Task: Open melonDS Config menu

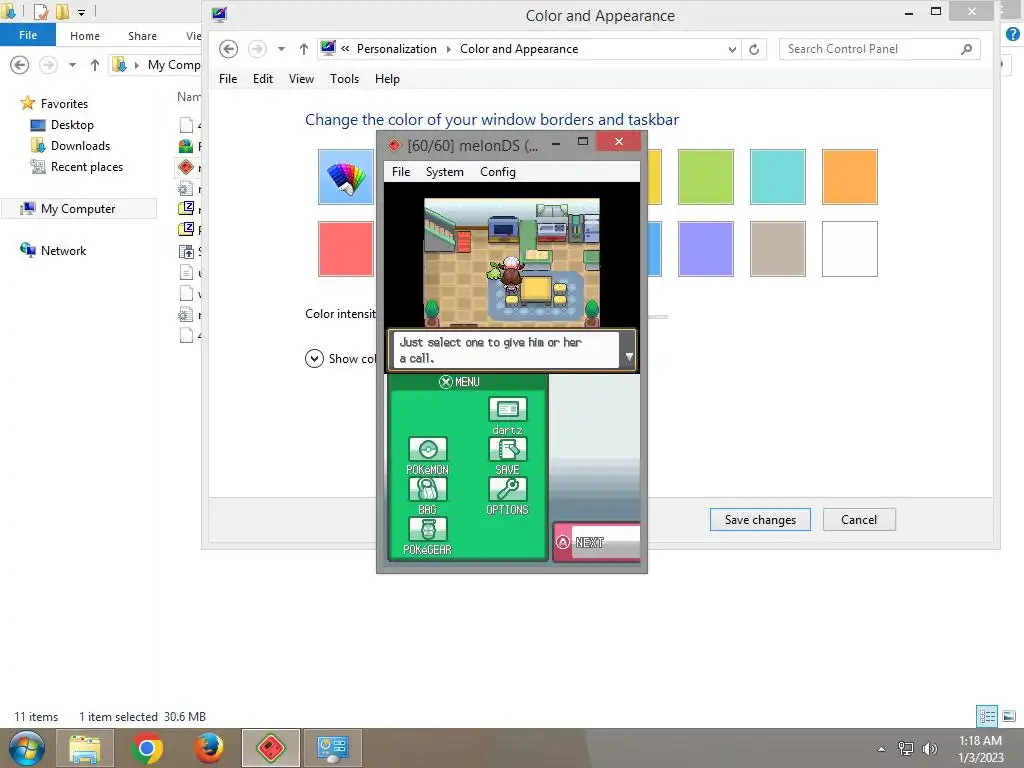Action: [498, 172]
